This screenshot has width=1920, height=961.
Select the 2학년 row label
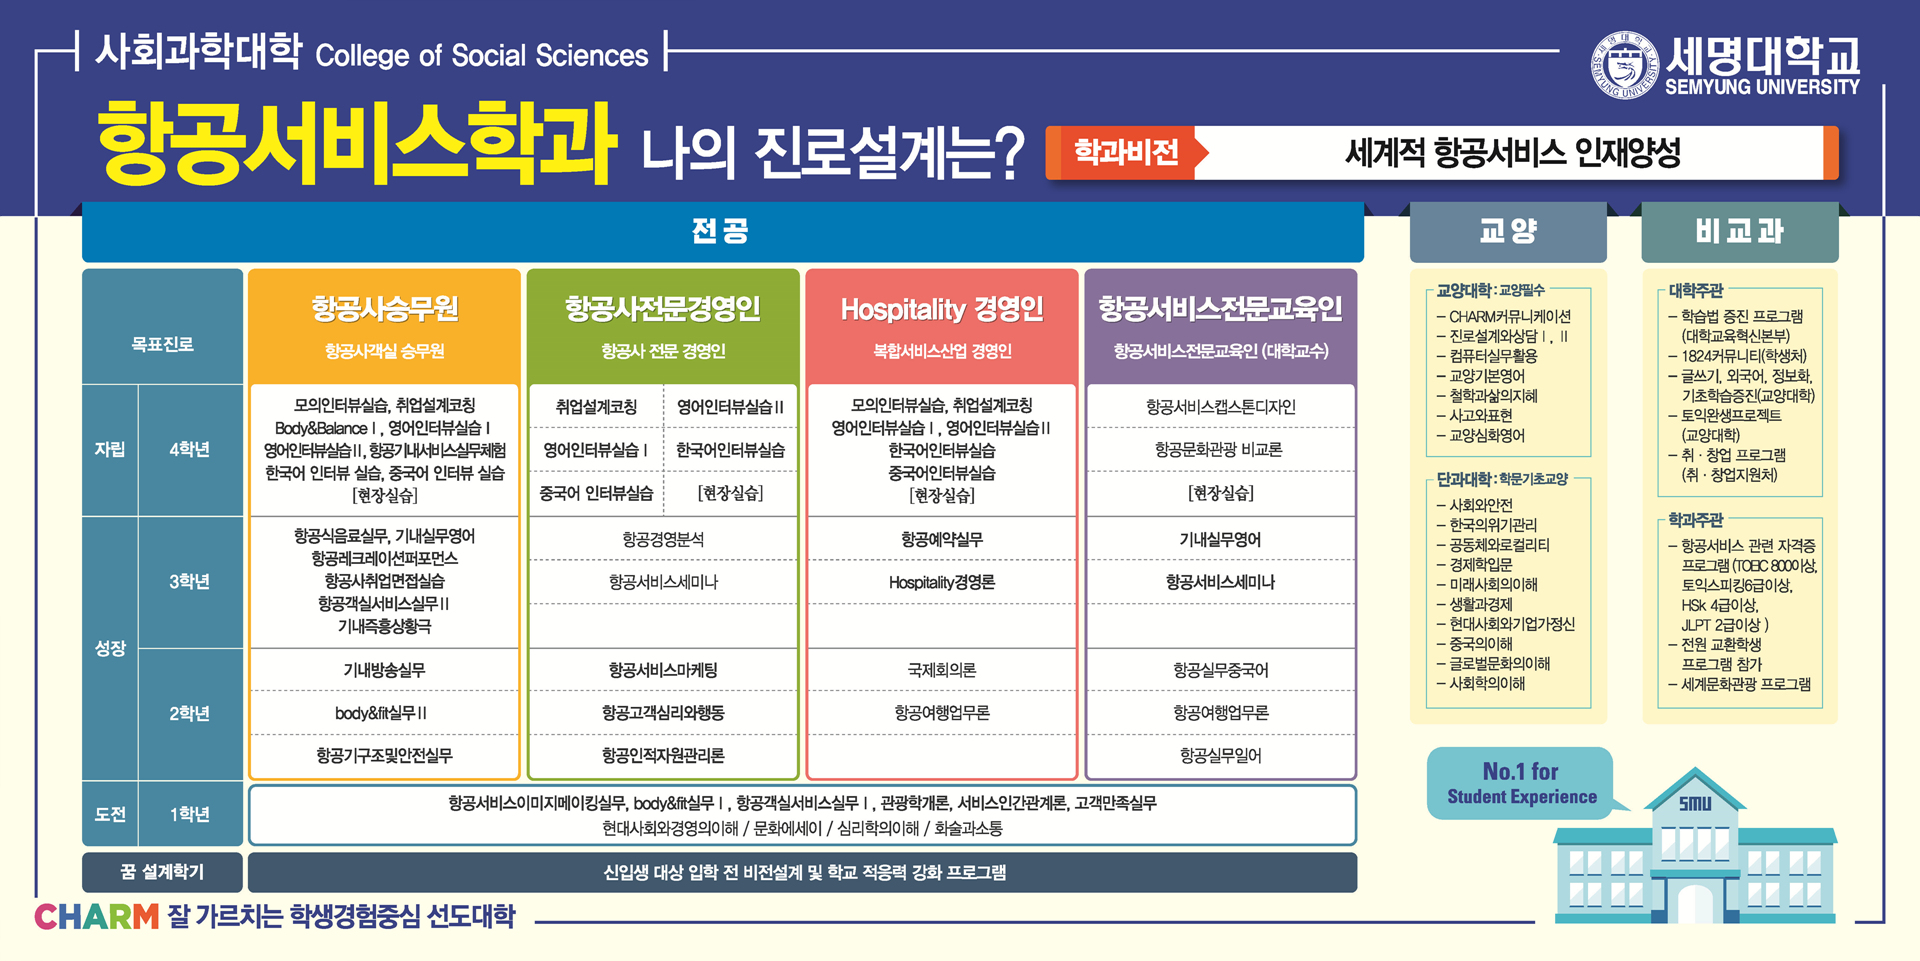tap(190, 714)
